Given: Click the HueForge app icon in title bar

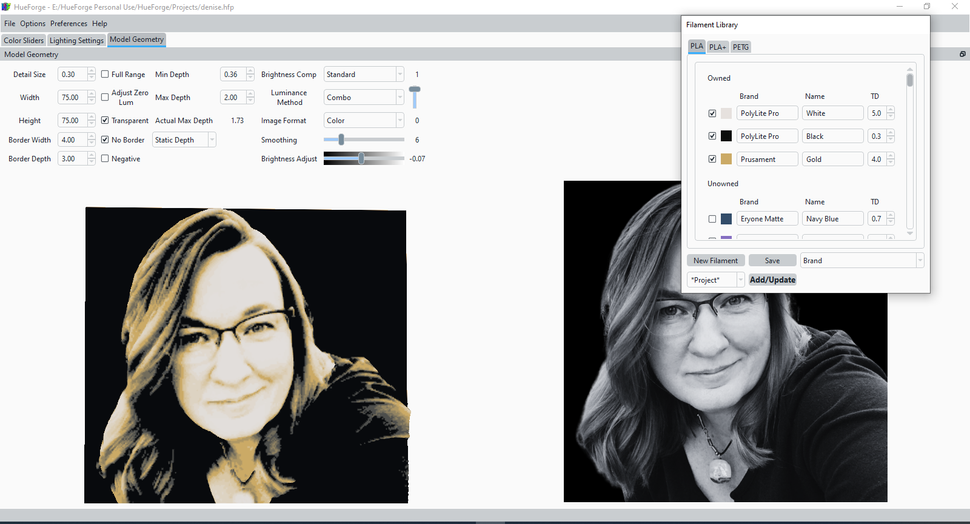Looking at the screenshot, I should point(6,7).
